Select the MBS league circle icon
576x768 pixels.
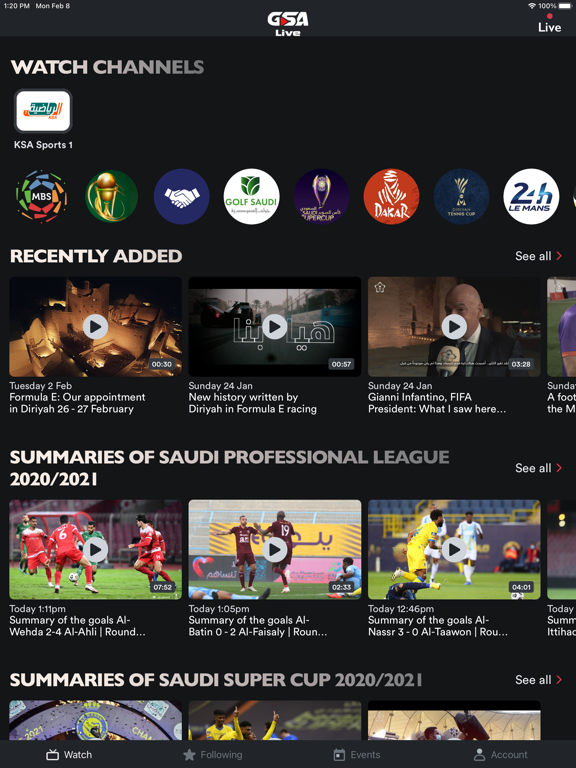point(42,196)
